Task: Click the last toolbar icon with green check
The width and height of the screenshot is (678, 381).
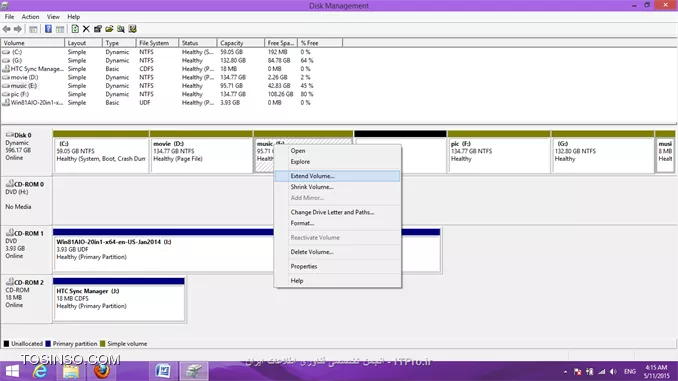Action: tap(132, 29)
